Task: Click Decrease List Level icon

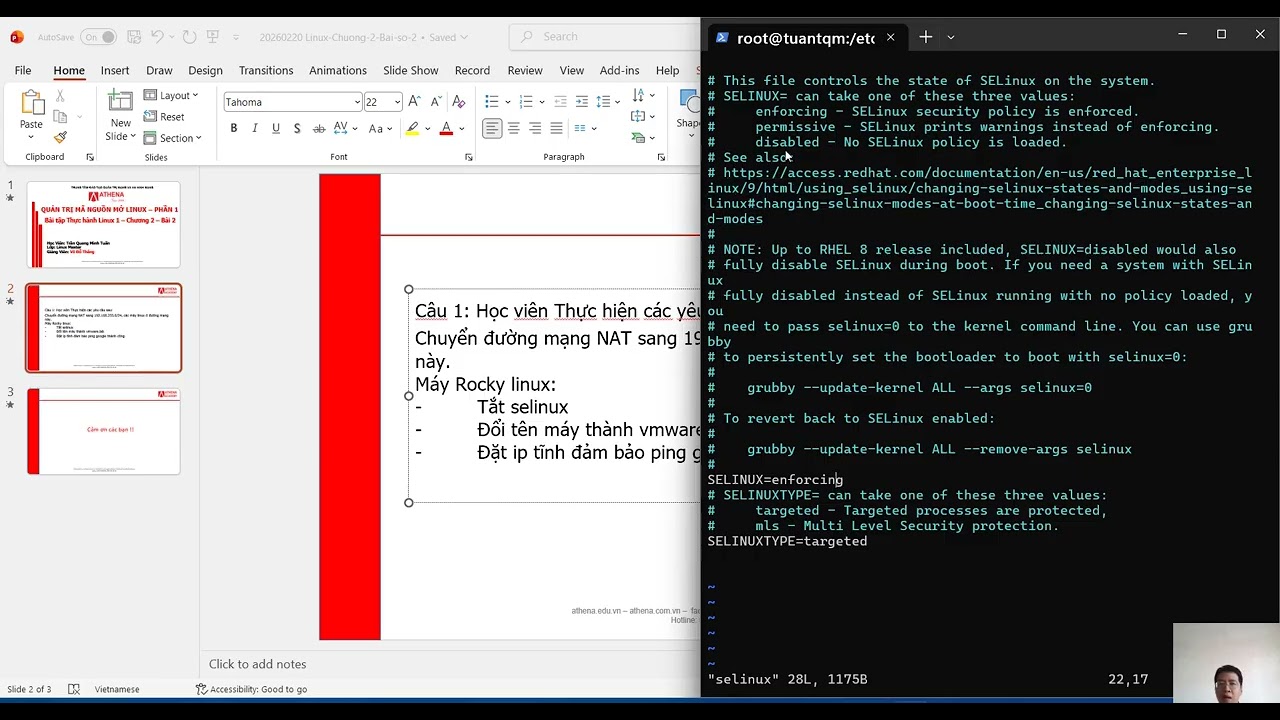Action: tap(560, 102)
